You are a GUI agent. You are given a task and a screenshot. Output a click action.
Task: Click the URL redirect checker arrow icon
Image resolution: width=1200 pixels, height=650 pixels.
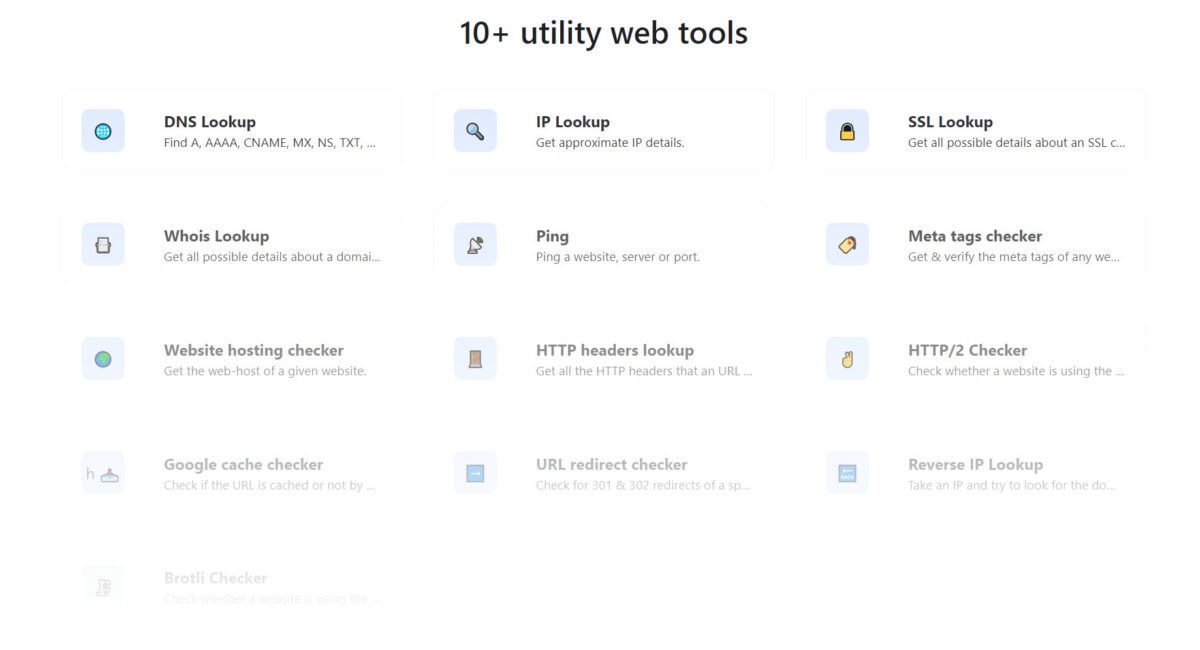(475, 473)
